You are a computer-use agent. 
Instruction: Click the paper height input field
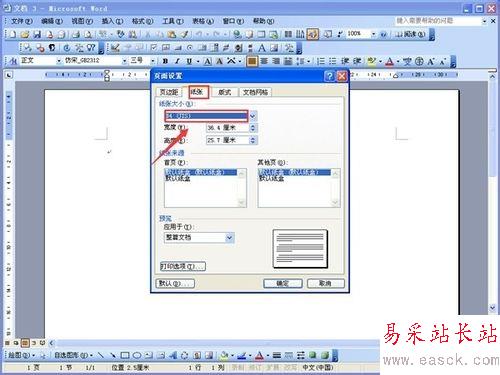[228, 140]
